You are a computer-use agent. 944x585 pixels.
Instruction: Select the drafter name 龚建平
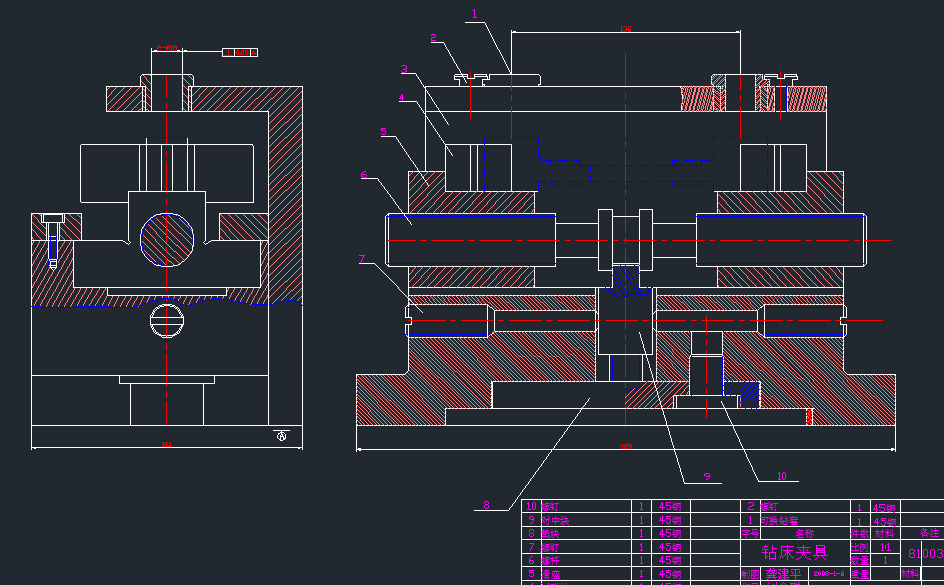pos(783,574)
